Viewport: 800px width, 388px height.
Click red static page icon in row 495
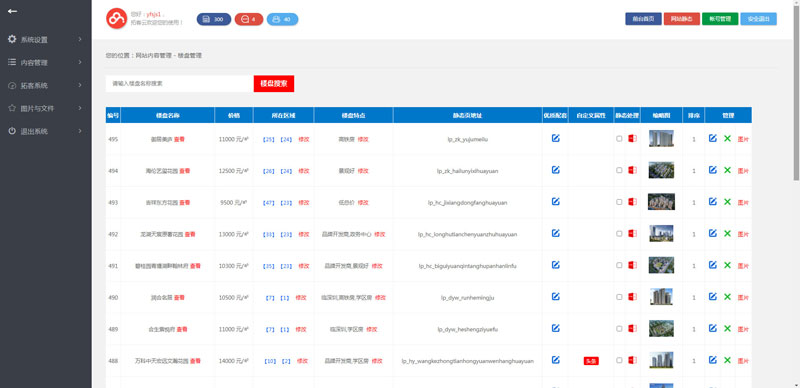632,138
